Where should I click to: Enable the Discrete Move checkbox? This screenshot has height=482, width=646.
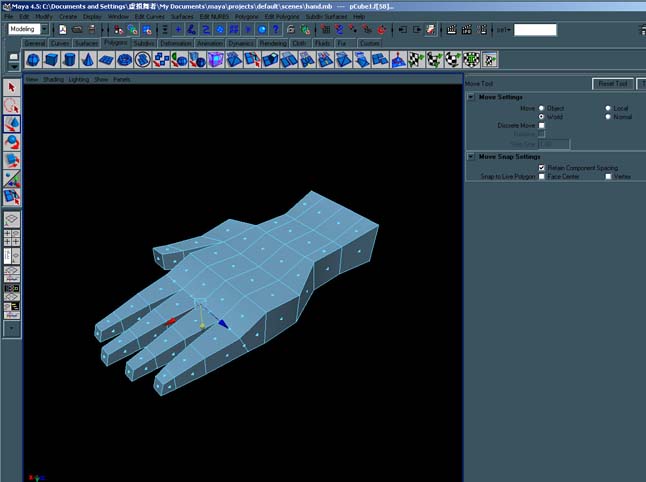coord(541,125)
